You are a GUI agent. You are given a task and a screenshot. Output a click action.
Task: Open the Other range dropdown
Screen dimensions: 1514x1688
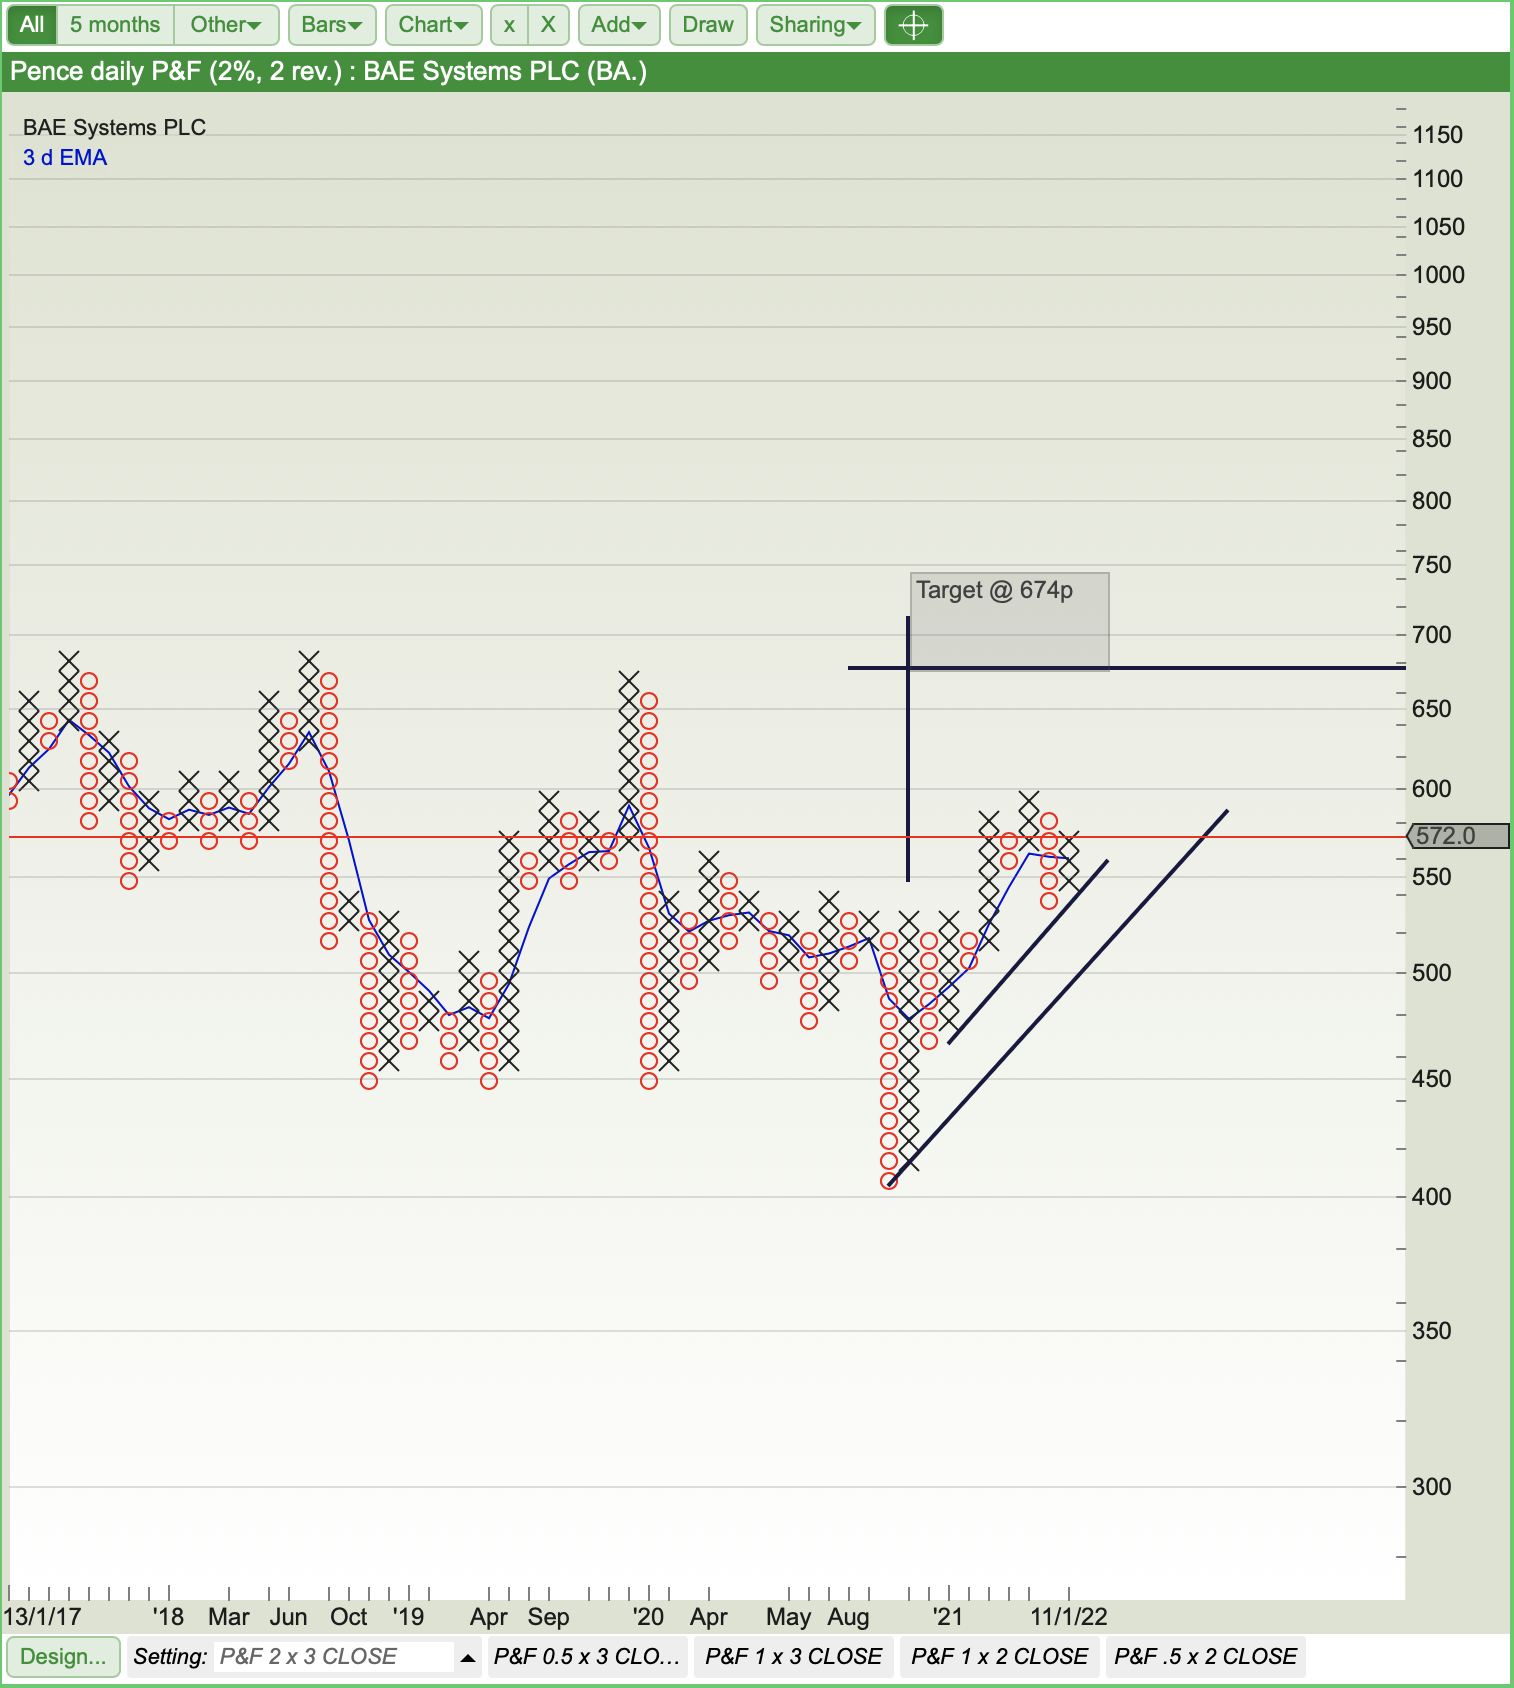click(226, 25)
